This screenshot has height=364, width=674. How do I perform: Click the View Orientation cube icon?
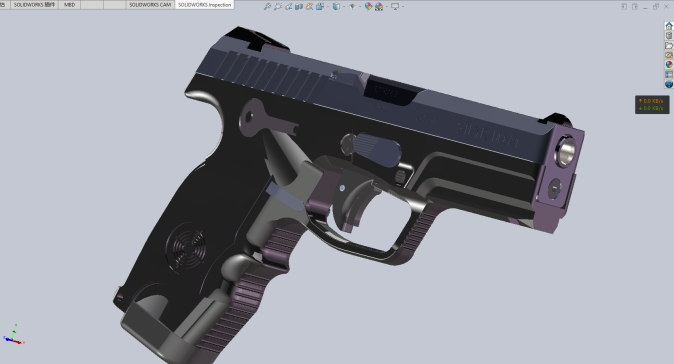[319, 6]
